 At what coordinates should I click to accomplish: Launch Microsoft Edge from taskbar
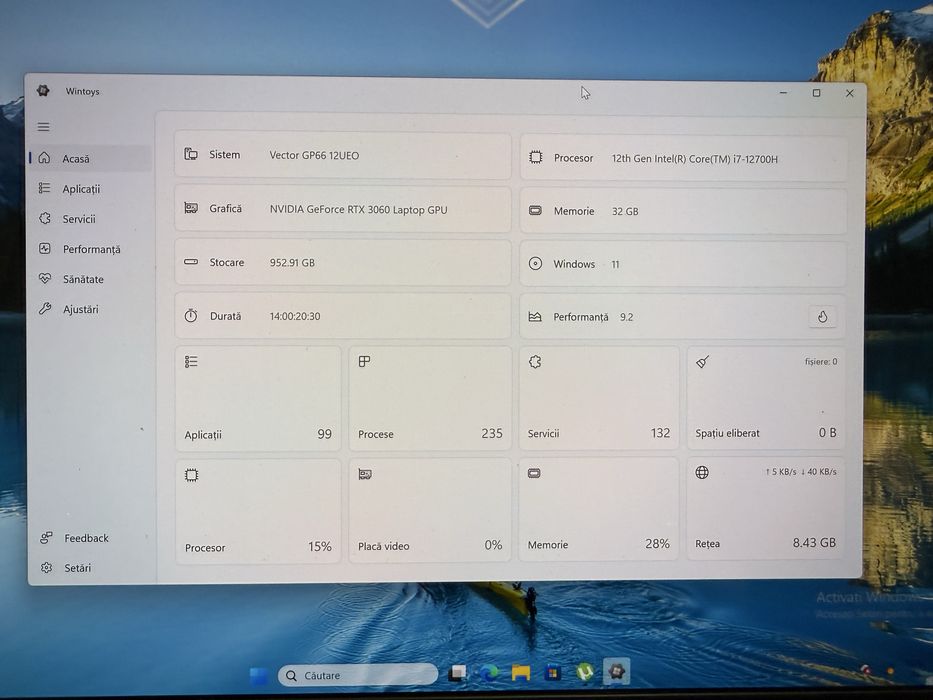tap(489, 673)
